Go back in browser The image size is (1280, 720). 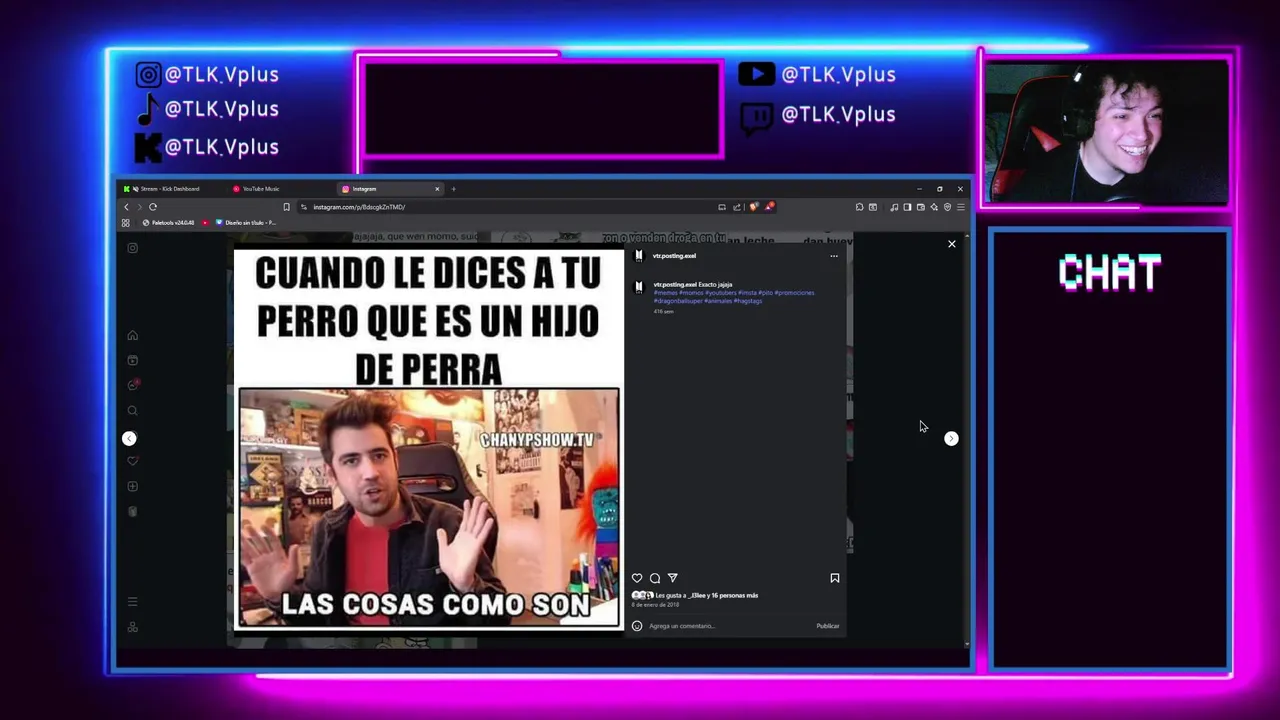(126, 207)
